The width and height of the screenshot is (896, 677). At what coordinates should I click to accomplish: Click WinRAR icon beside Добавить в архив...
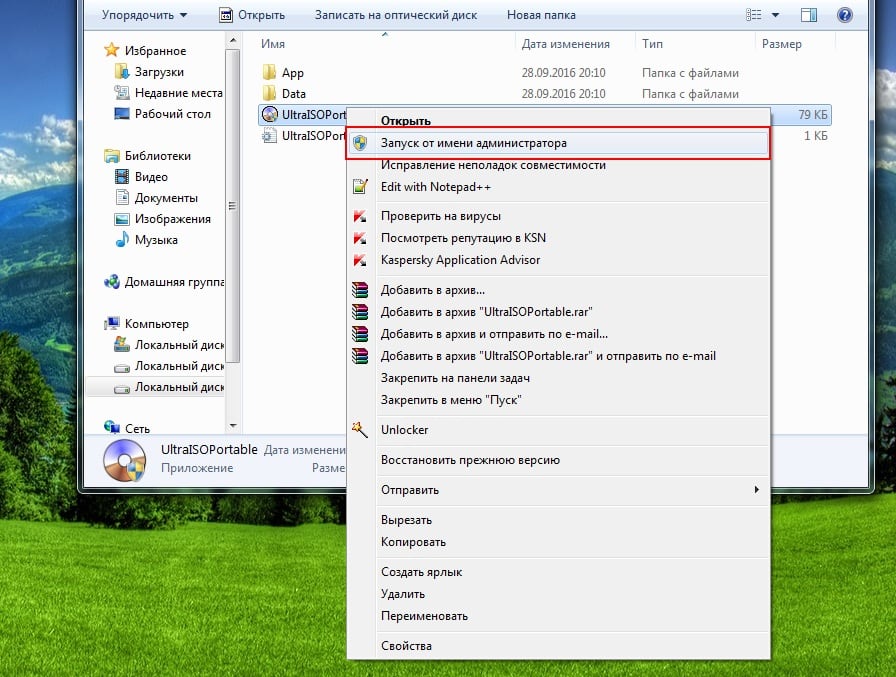tap(361, 290)
